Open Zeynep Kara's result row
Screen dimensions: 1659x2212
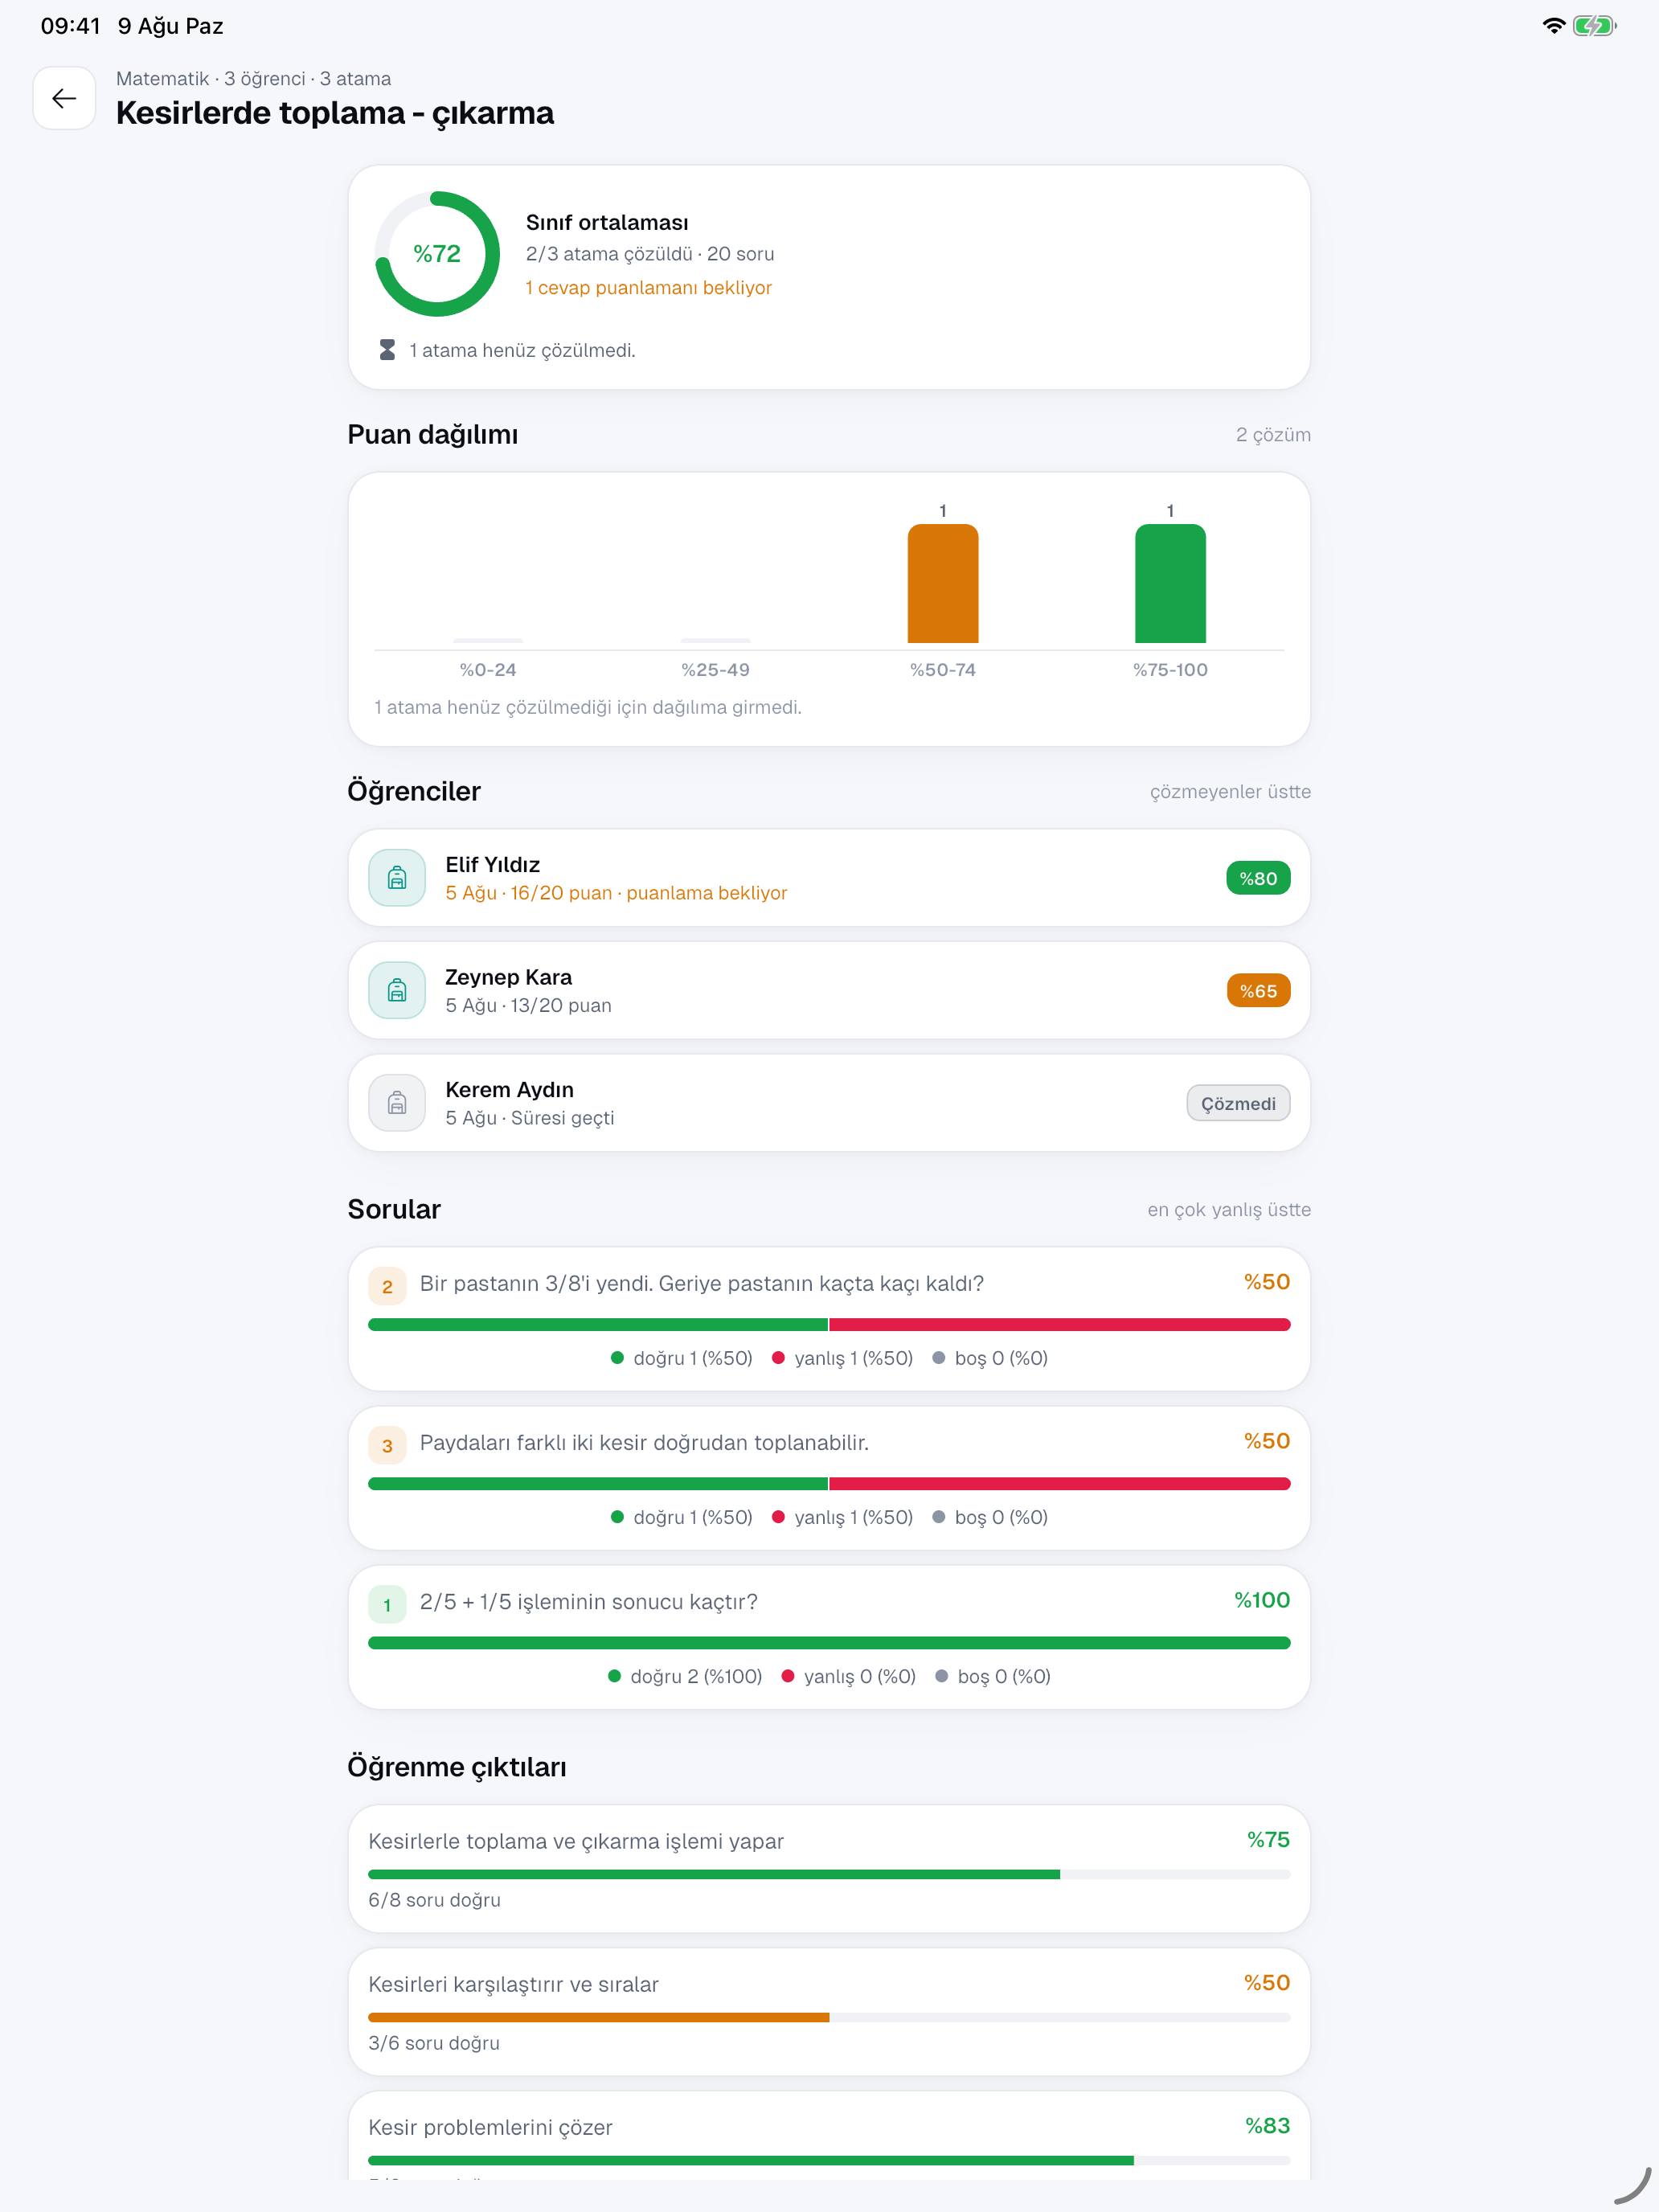tap(829, 991)
